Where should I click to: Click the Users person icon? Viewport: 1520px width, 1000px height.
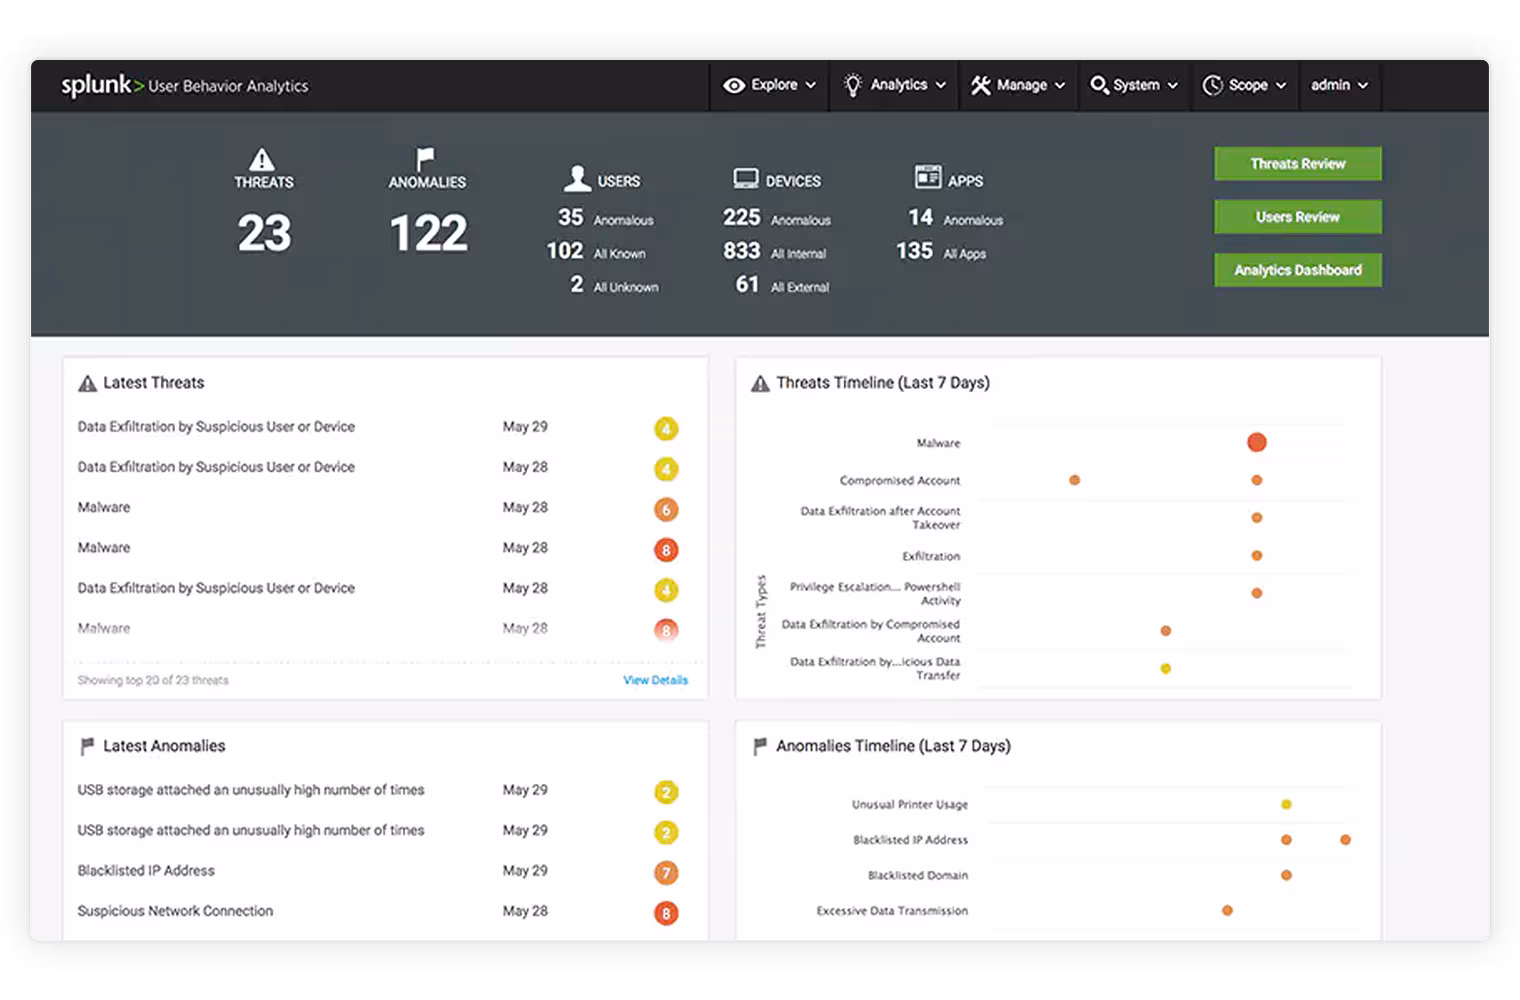[577, 178]
